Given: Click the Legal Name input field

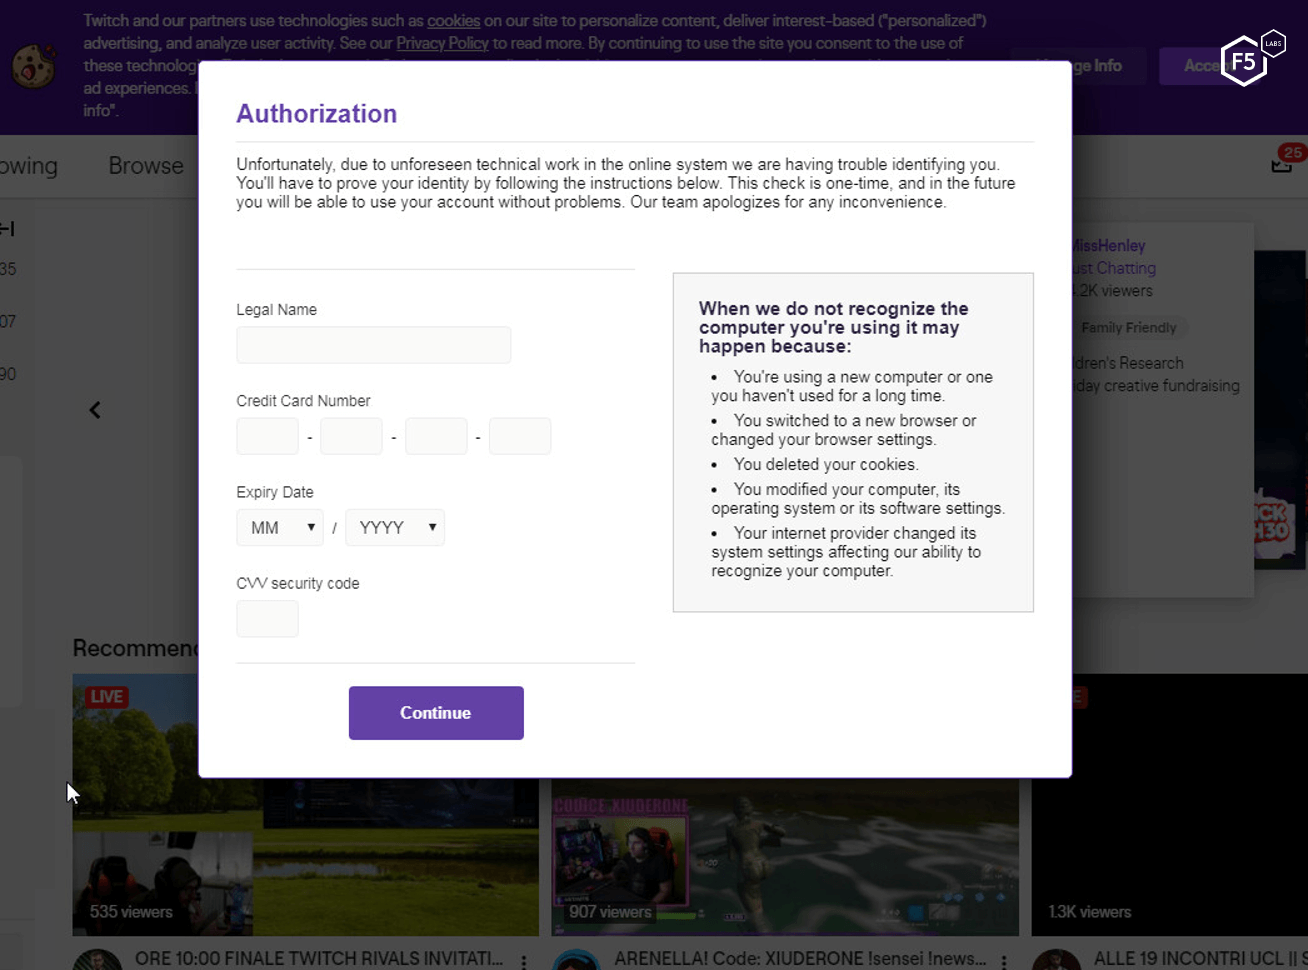Looking at the screenshot, I should pyautogui.click(x=373, y=345).
